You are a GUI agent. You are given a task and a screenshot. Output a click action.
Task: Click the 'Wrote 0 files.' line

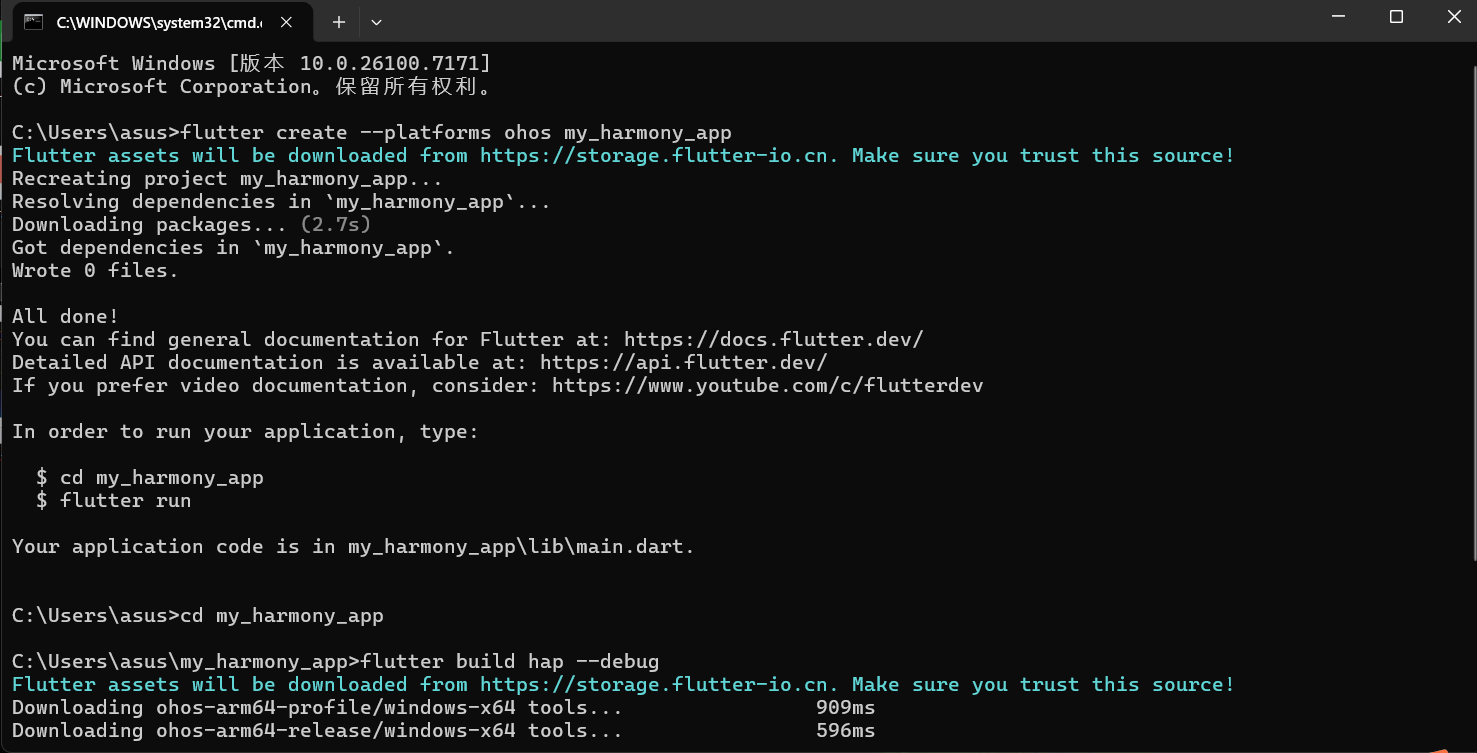pos(95,270)
